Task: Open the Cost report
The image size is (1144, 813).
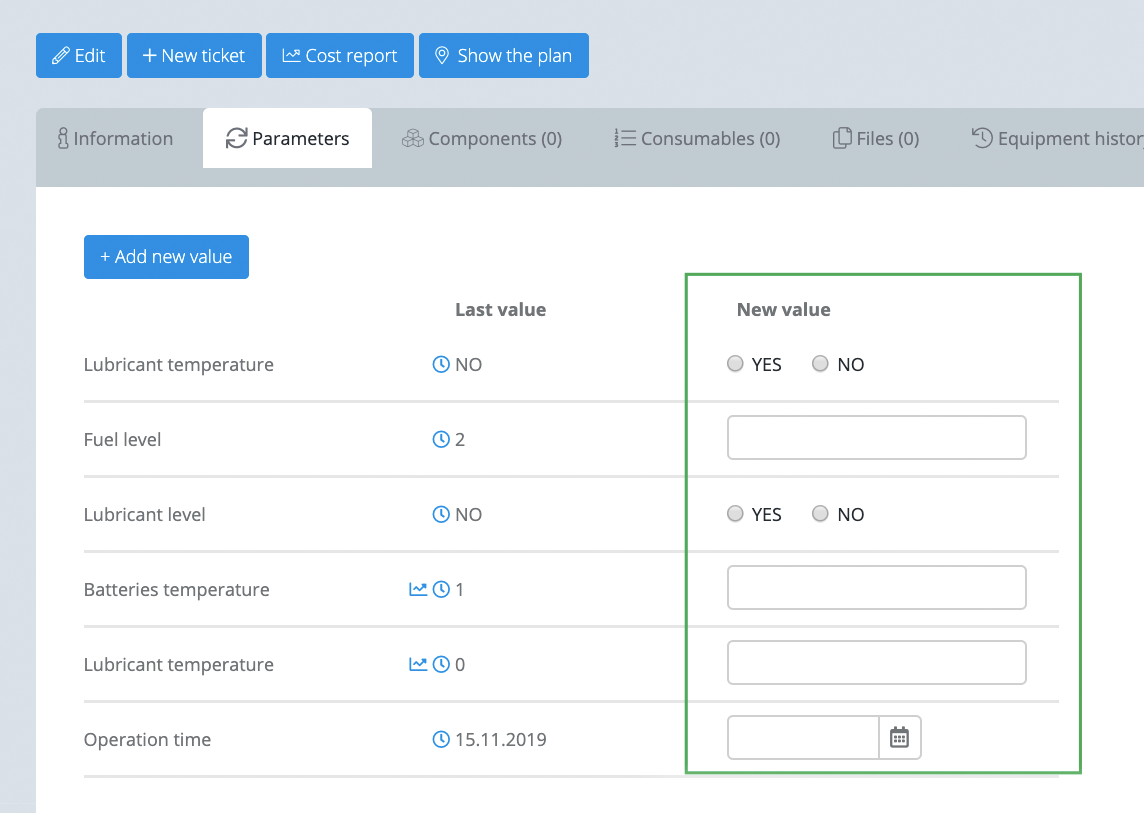Action: 340,55
